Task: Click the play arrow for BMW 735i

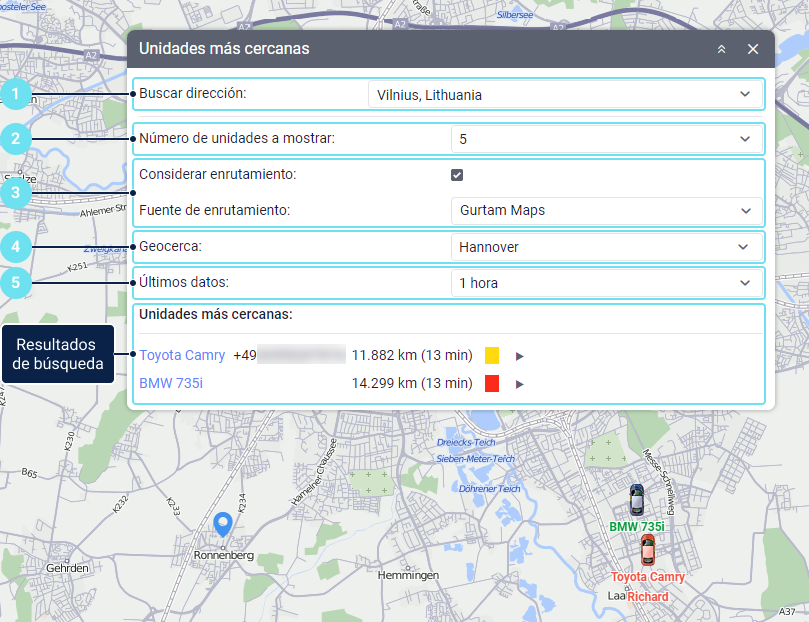Action: pos(519,383)
